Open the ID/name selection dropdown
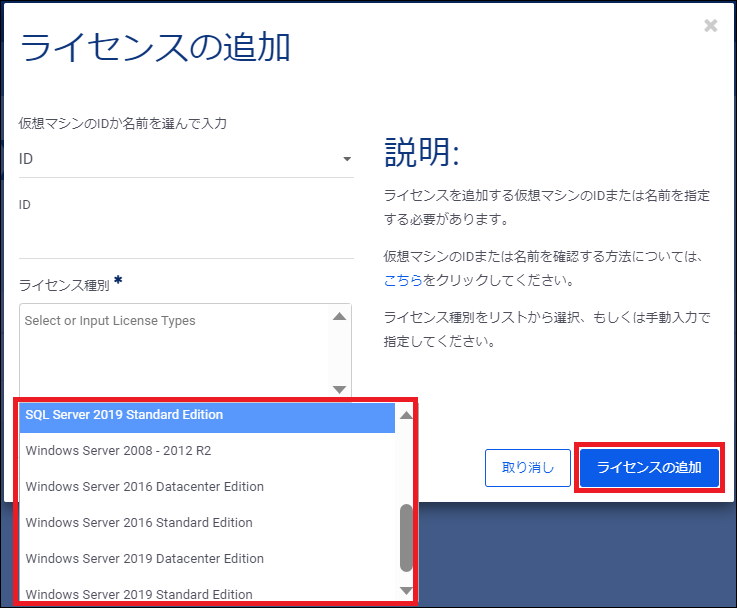This screenshot has width=737, height=608. pos(186,159)
